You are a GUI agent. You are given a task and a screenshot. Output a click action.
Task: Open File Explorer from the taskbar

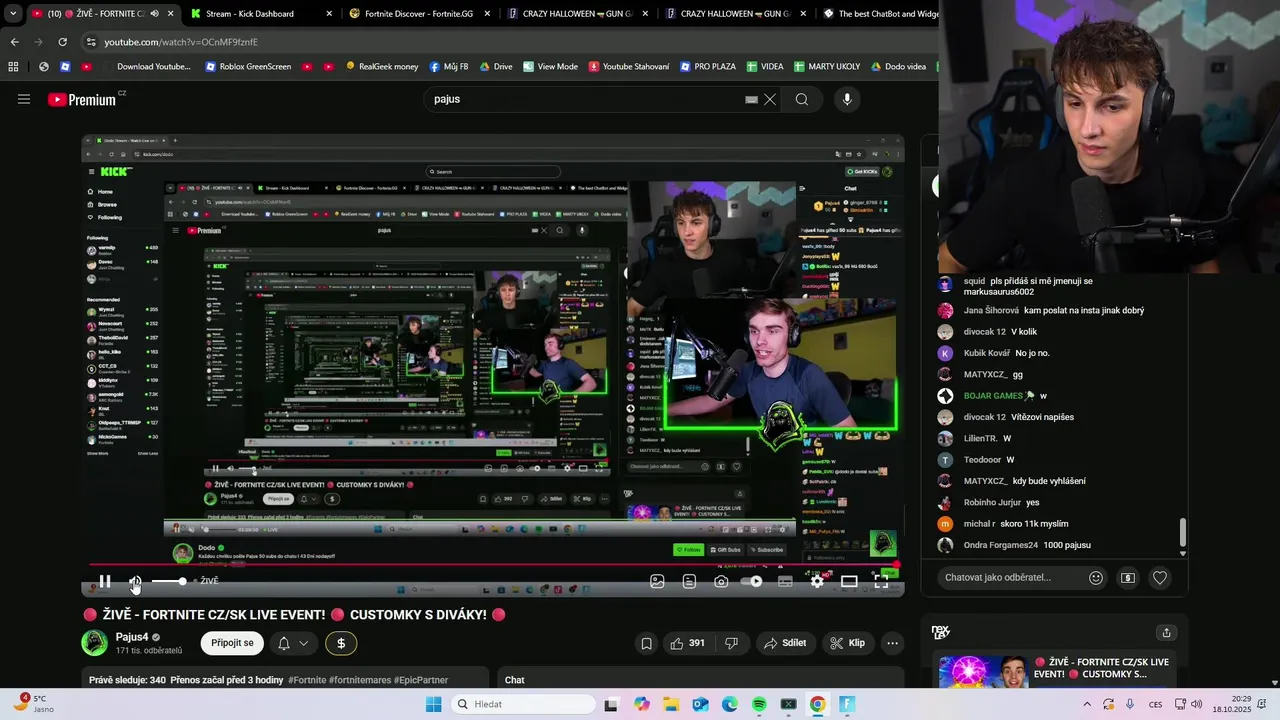coord(670,704)
